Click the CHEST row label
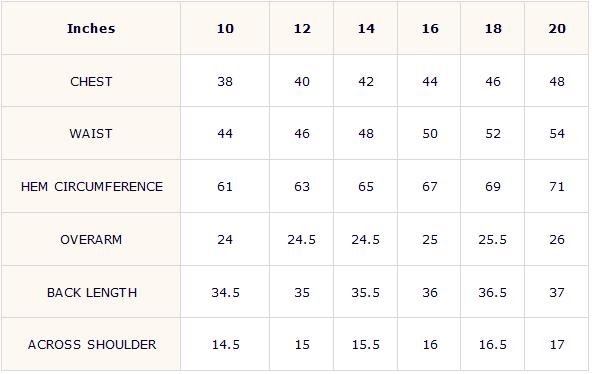The height and width of the screenshot is (374, 592). [x=91, y=82]
